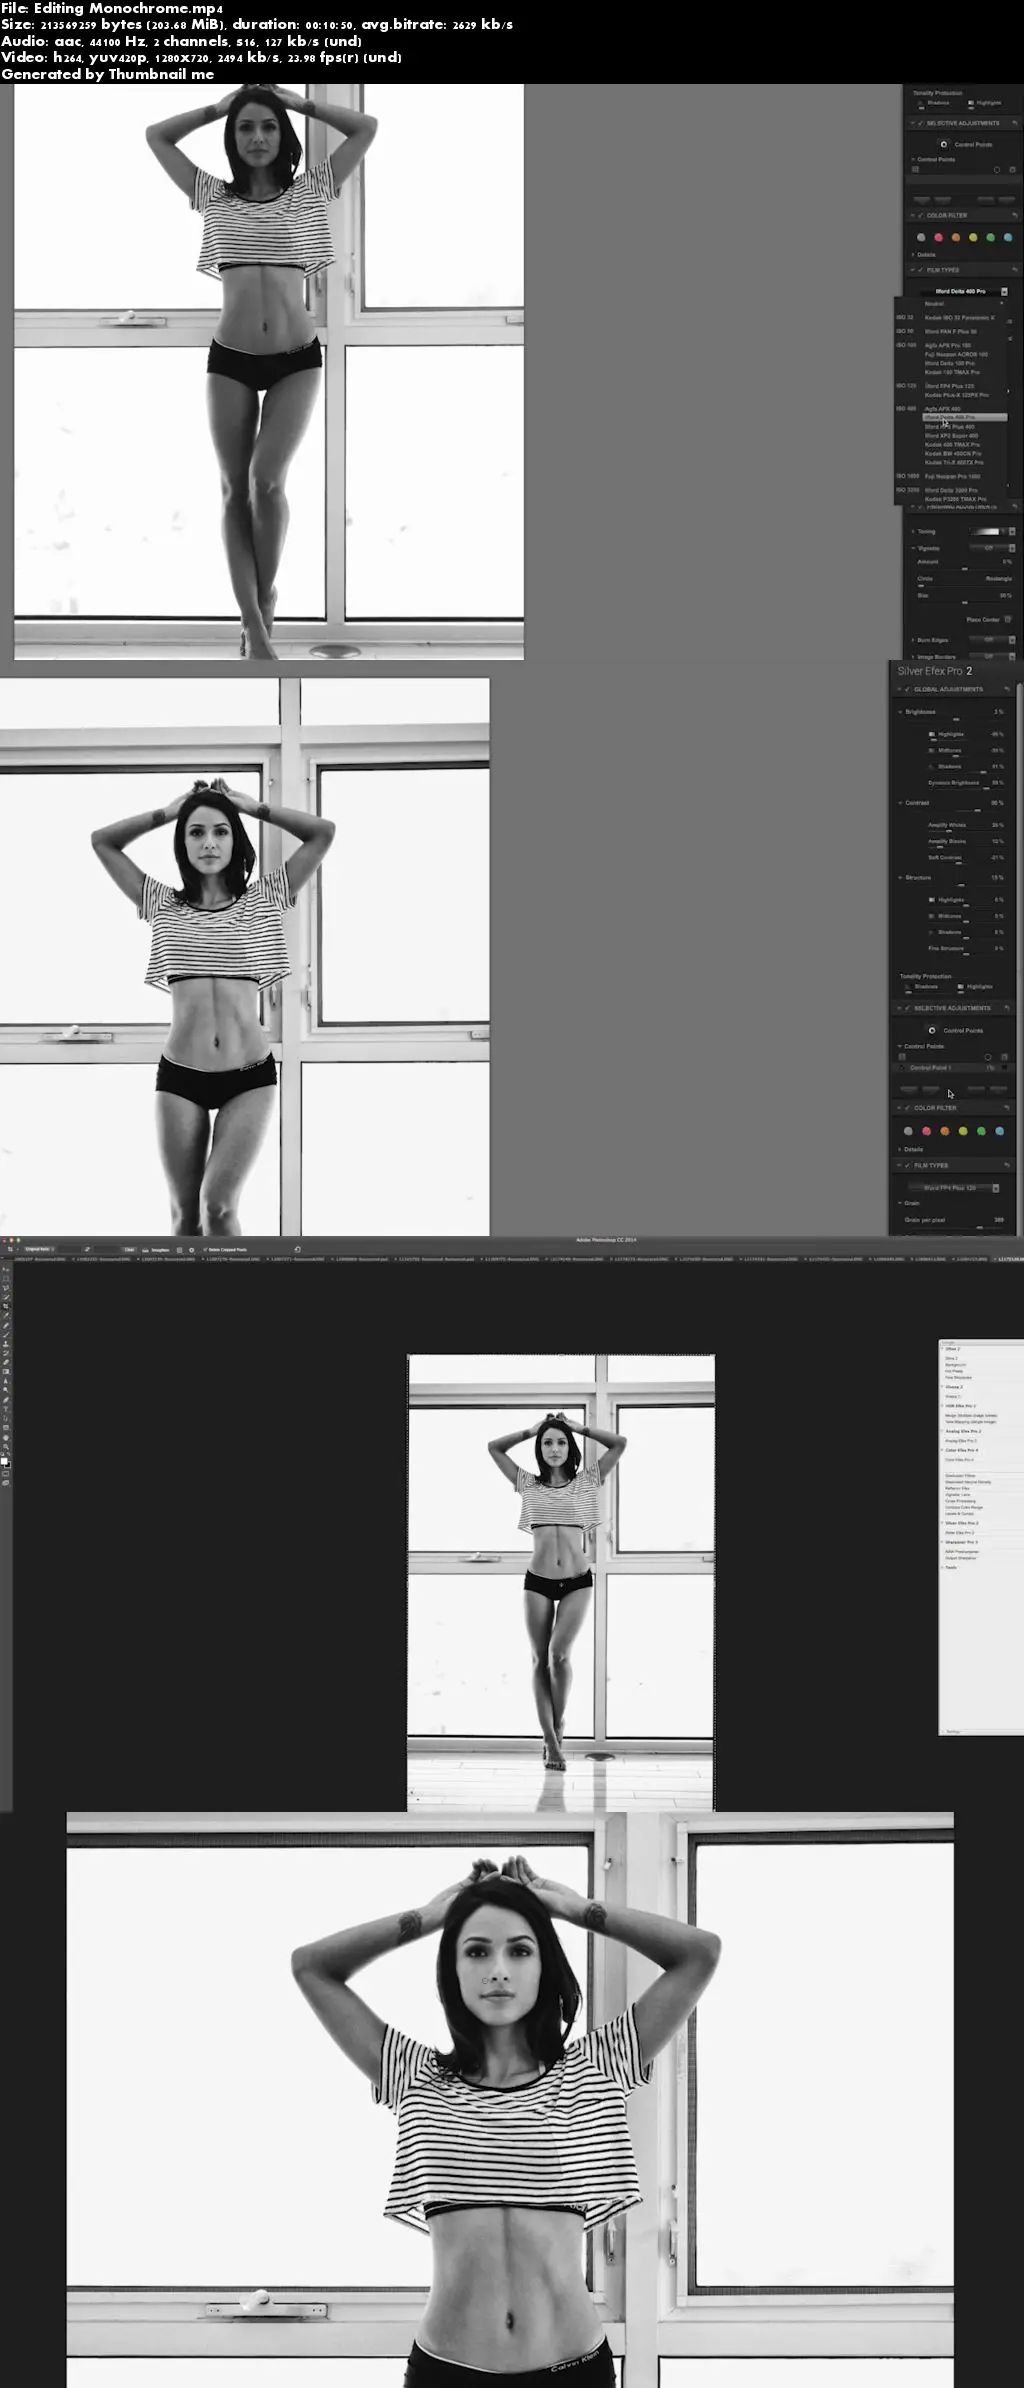
Task: Reset Film Types in the open film-list panel
Action: tap(1015, 269)
